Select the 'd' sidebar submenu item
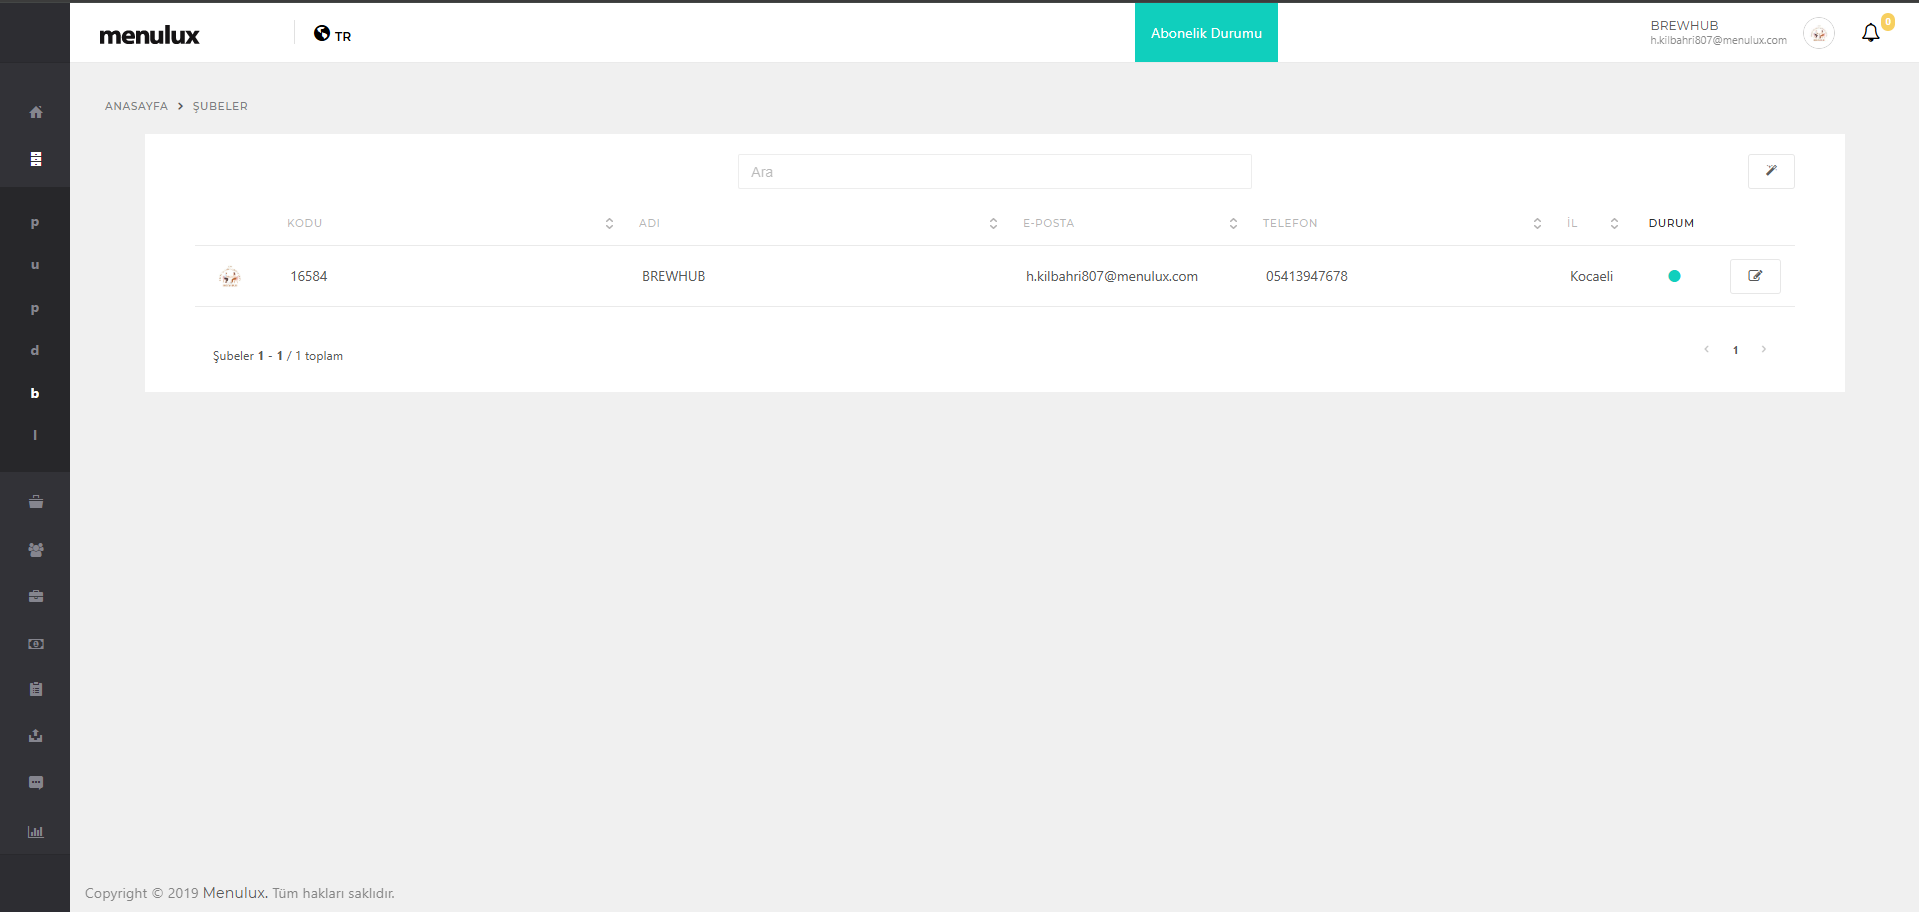 tap(35, 351)
